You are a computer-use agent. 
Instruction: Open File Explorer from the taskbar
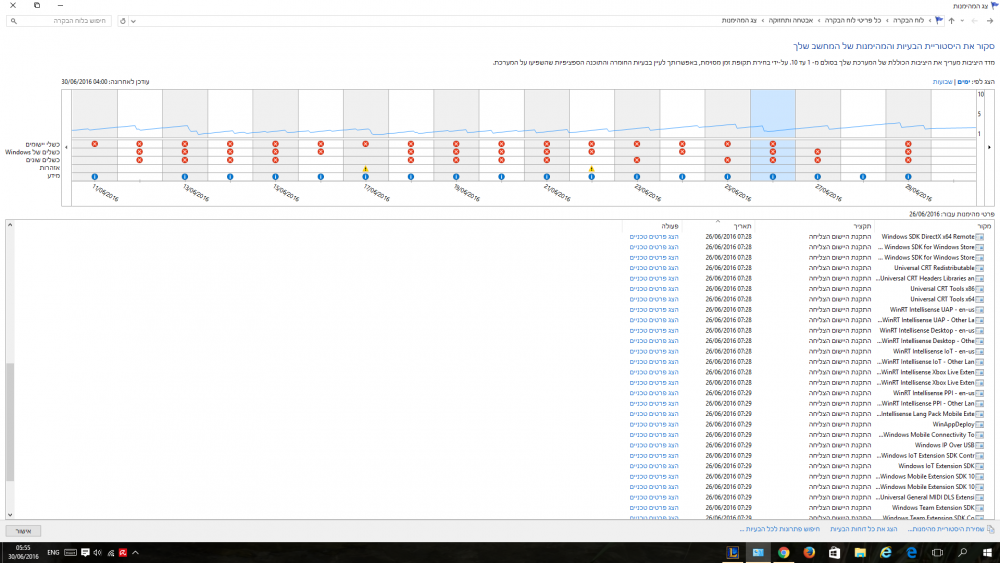pyautogui.click(x=860, y=552)
